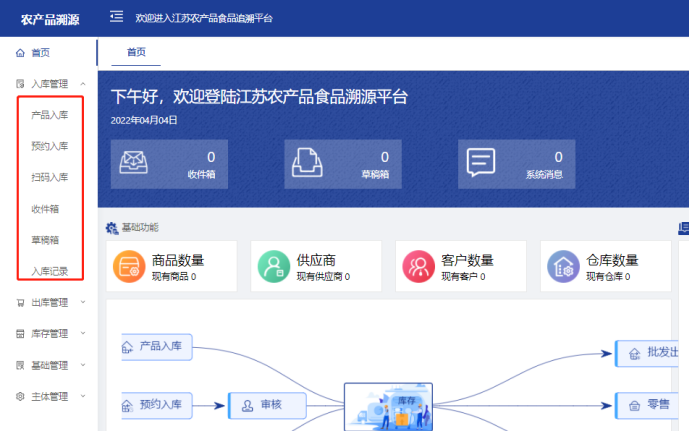Open 产品入库 in sidebar
Image resolution: width=689 pixels, height=431 pixels.
point(50,115)
